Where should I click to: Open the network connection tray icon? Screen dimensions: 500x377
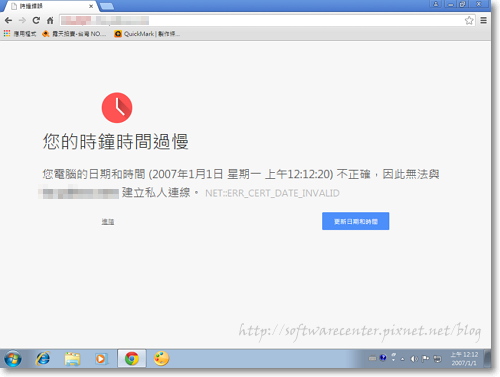pos(437,359)
